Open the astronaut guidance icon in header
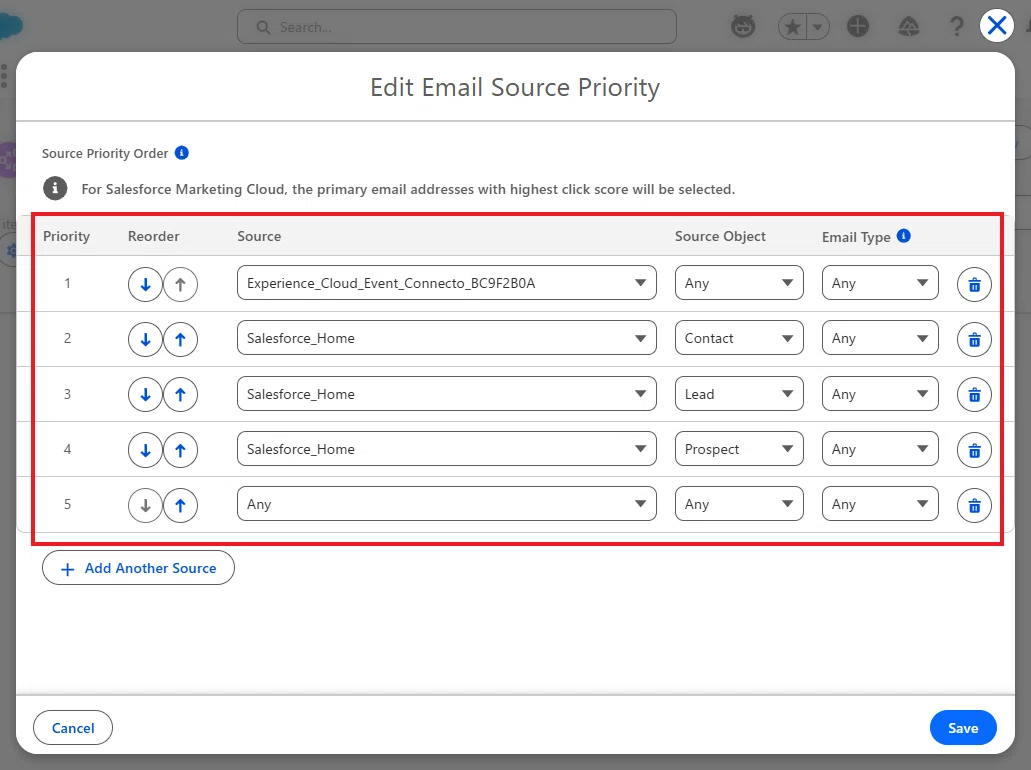This screenshot has height=770, width=1031. click(x=743, y=26)
